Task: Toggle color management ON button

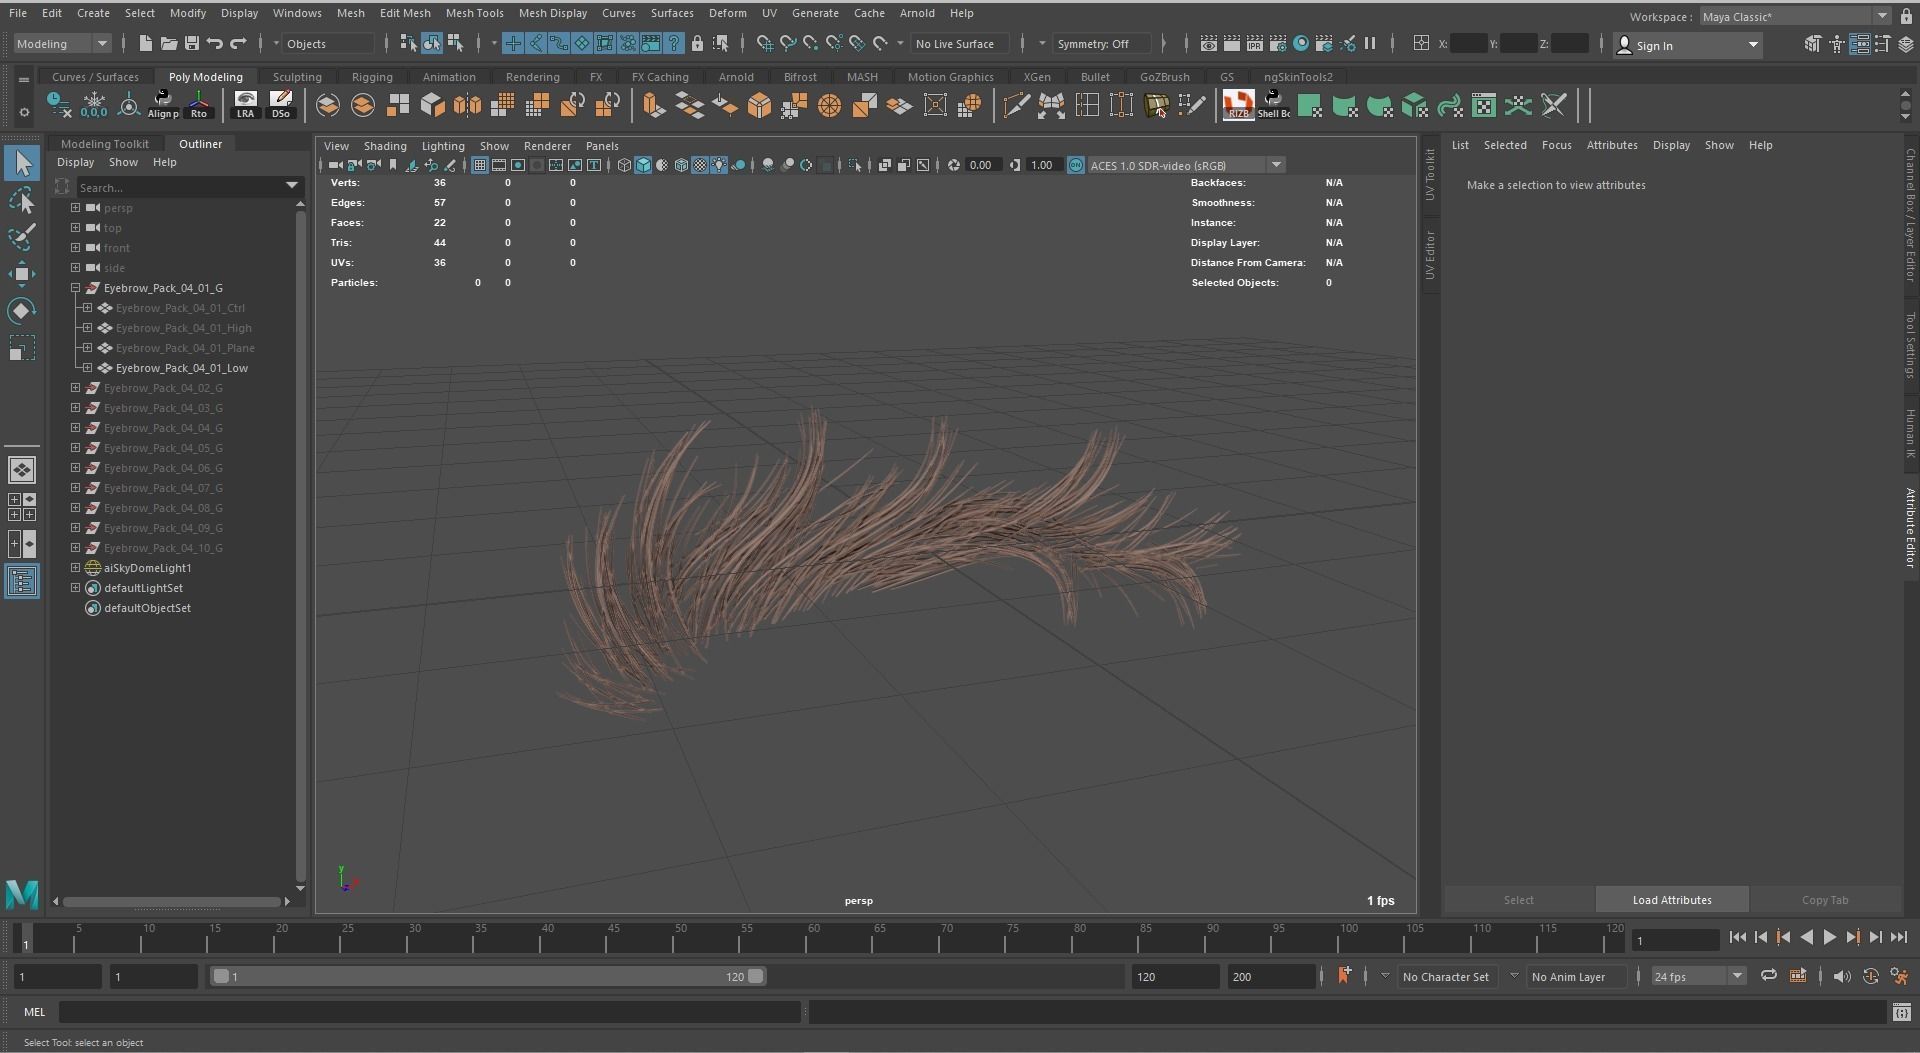Action: 1076,165
